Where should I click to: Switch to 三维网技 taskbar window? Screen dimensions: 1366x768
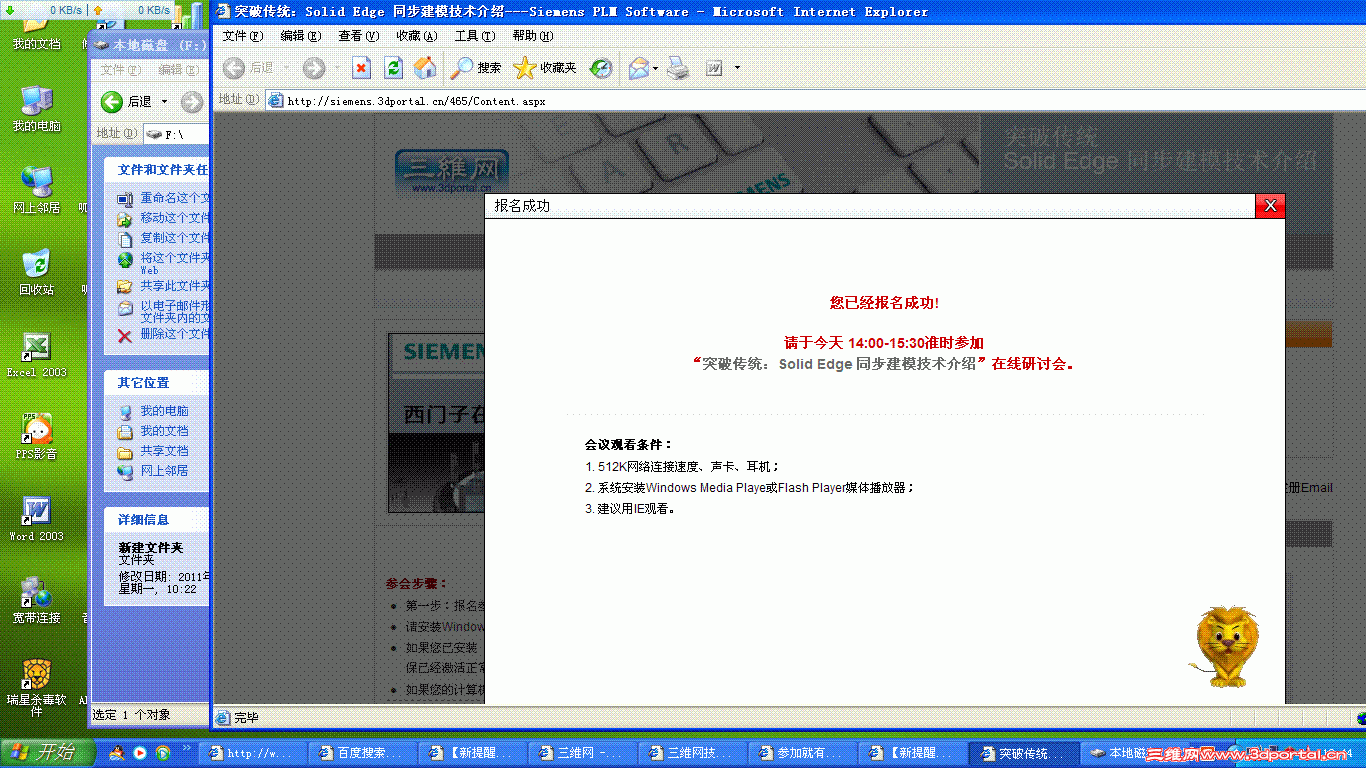click(x=691, y=753)
